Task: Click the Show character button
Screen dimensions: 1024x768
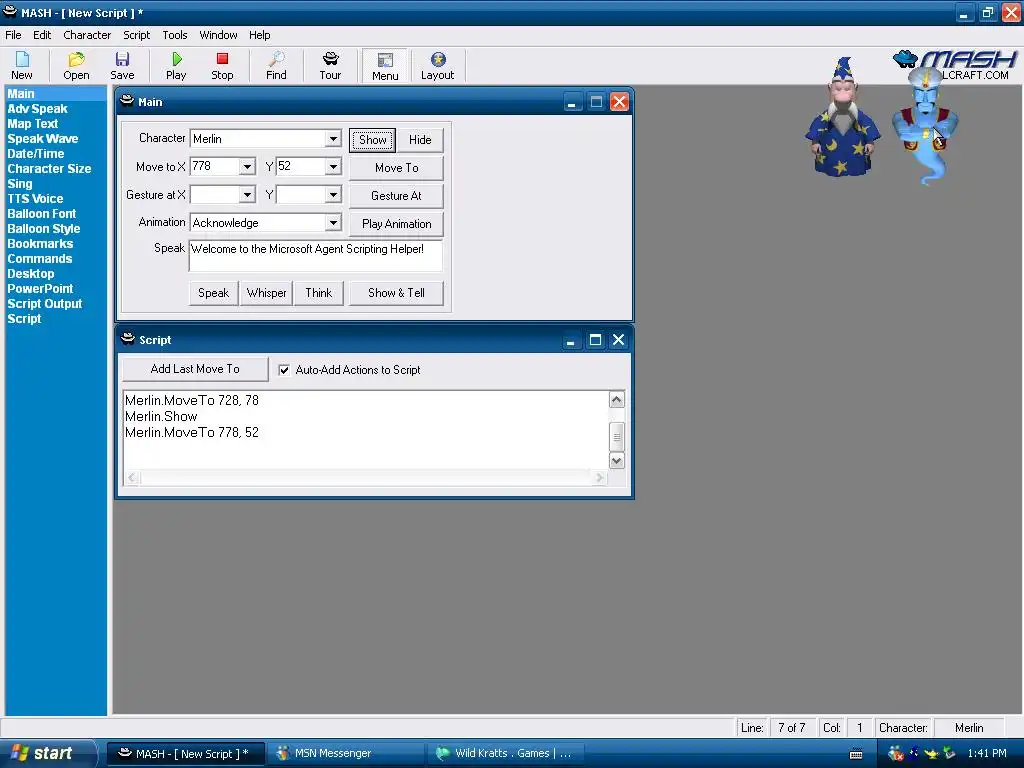Action: click(x=372, y=140)
